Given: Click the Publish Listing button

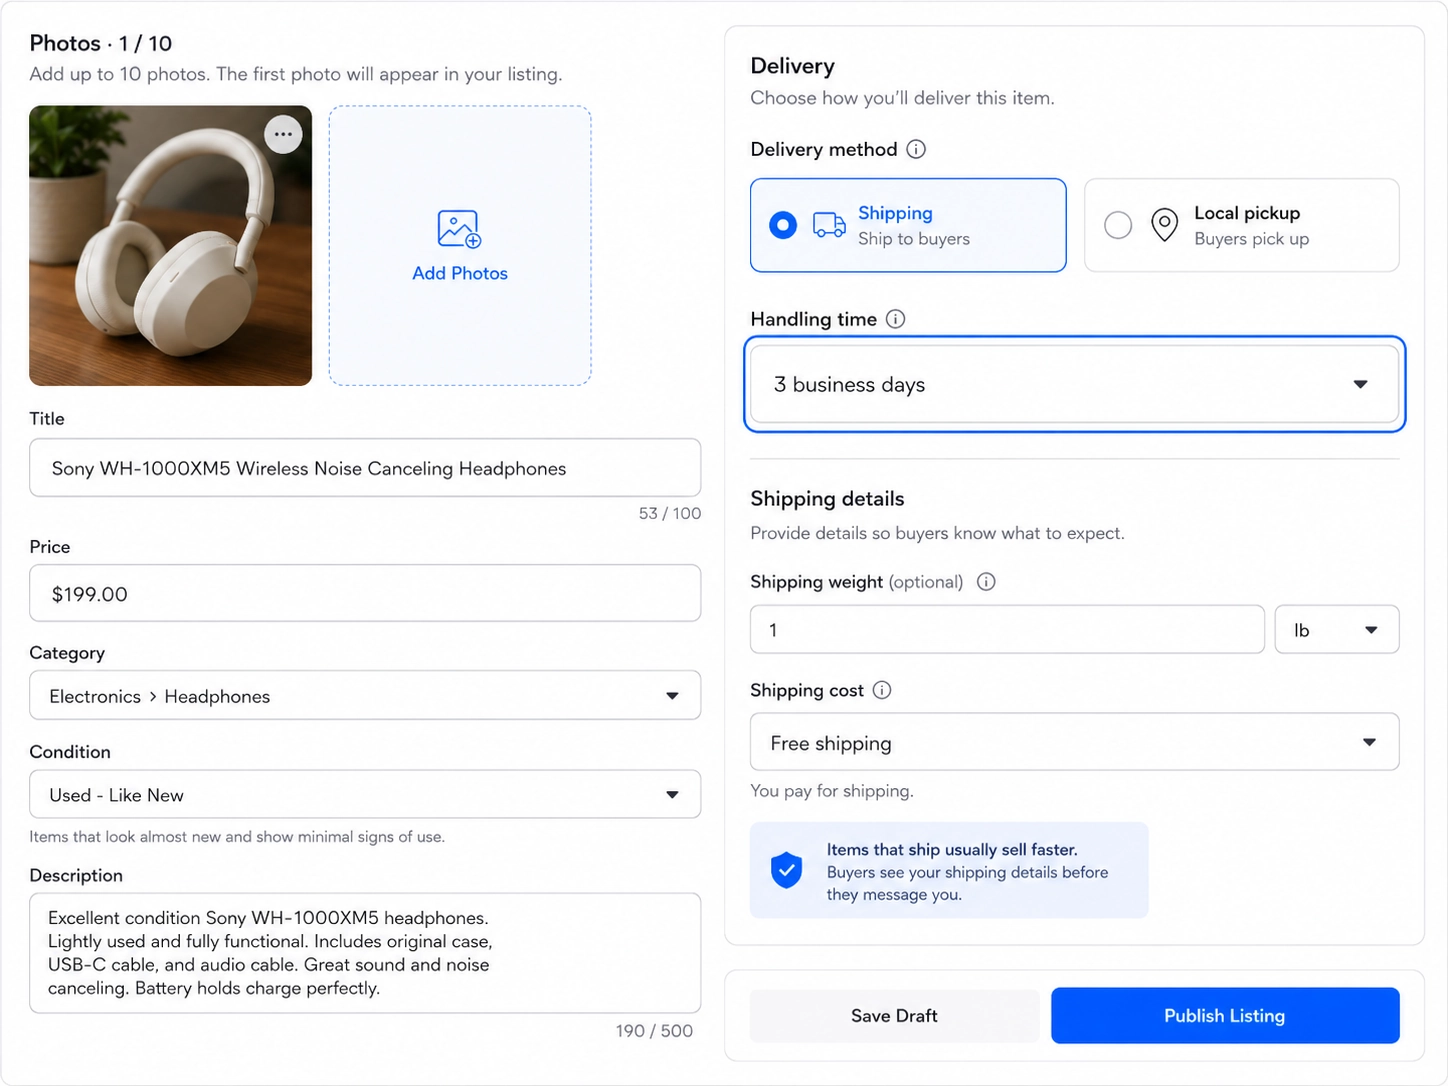Looking at the screenshot, I should 1225,1016.
